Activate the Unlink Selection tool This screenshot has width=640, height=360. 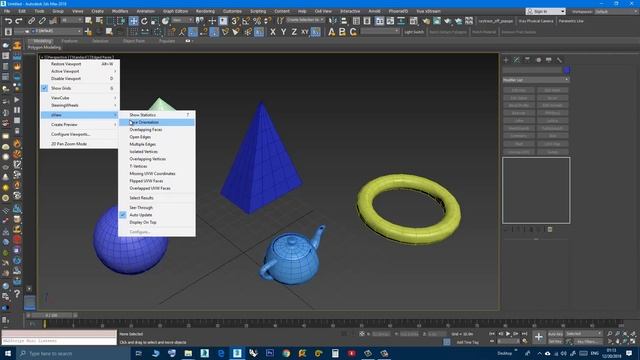click(x=42, y=21)
